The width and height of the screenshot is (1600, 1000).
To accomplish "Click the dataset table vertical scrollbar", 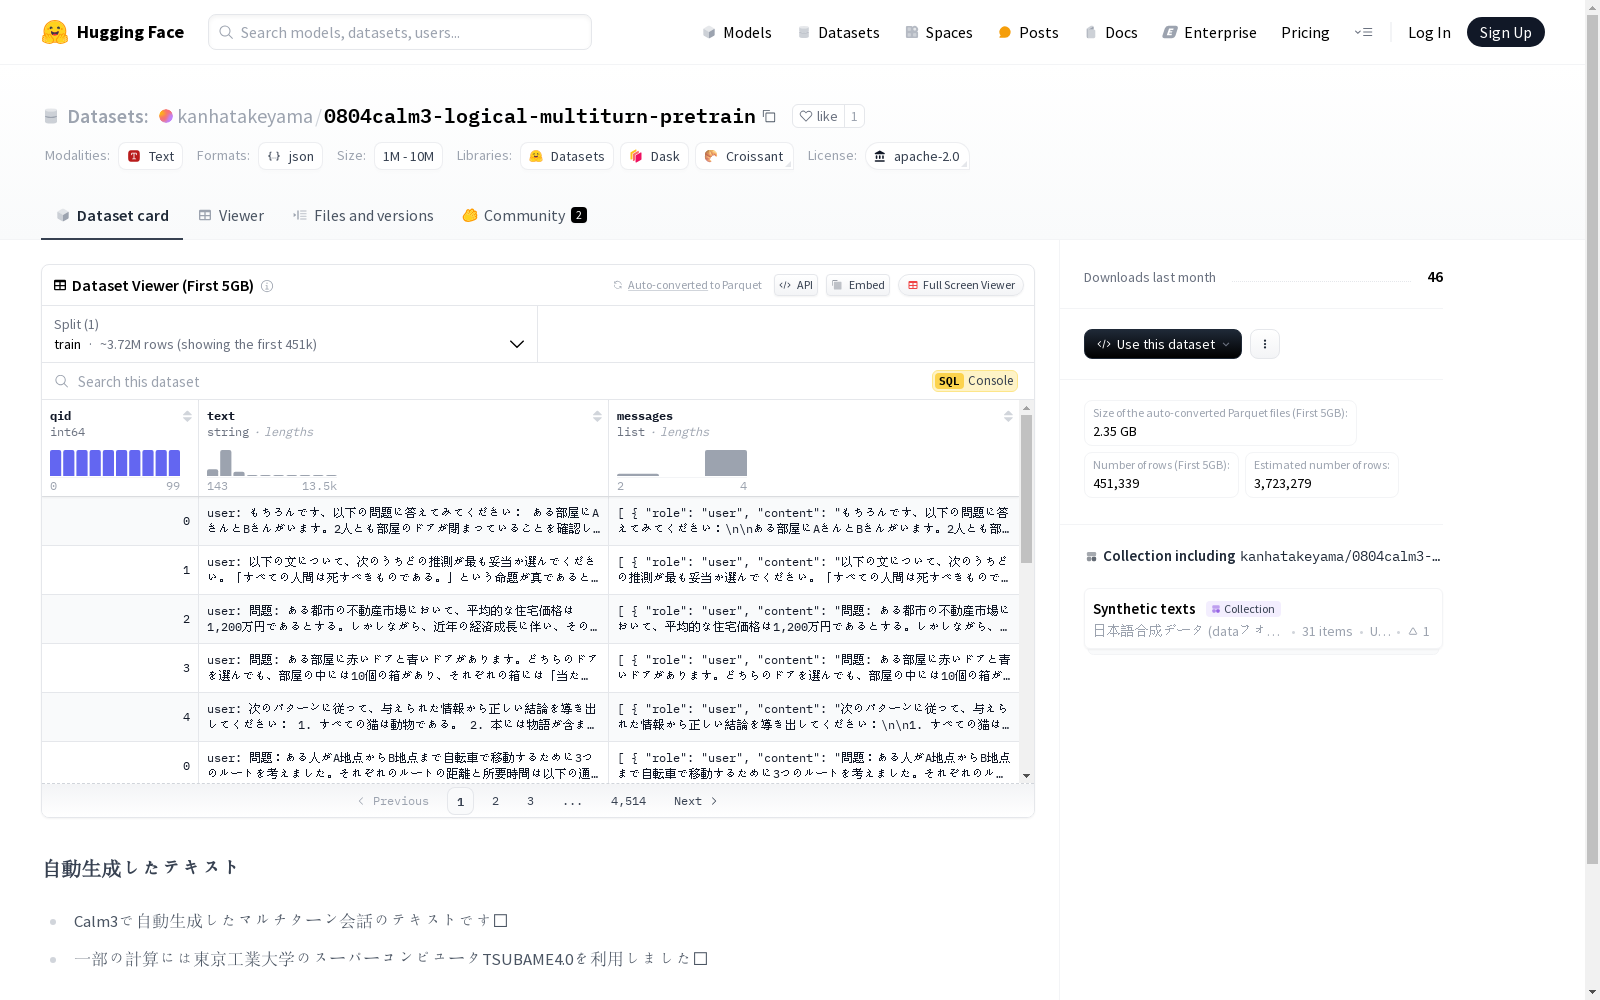I will click(1026, 488).
